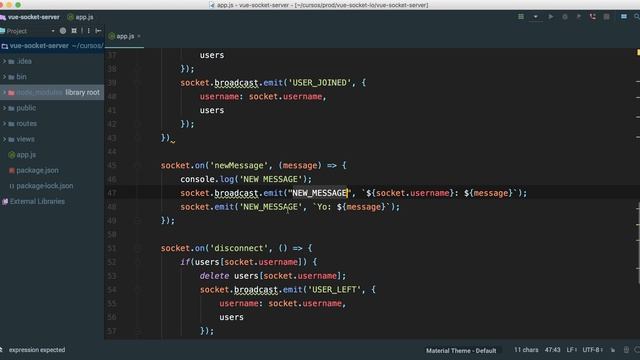Click collapse-all icon in Project panel
The image size is (640, 360).
74,31
